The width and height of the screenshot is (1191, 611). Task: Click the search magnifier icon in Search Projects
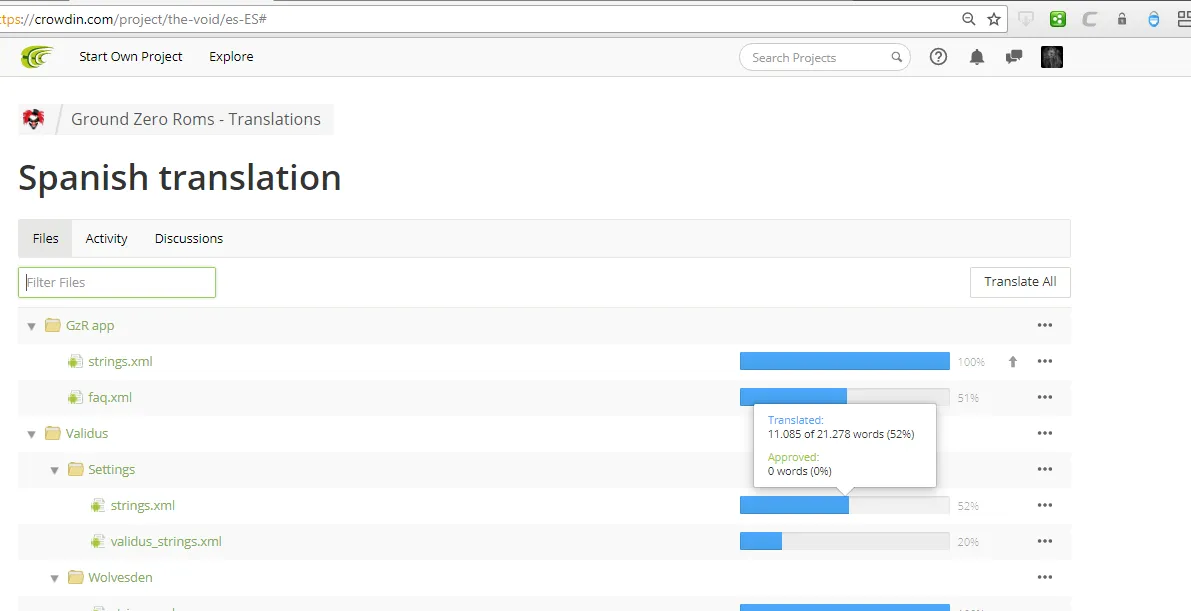pos(896,57)
